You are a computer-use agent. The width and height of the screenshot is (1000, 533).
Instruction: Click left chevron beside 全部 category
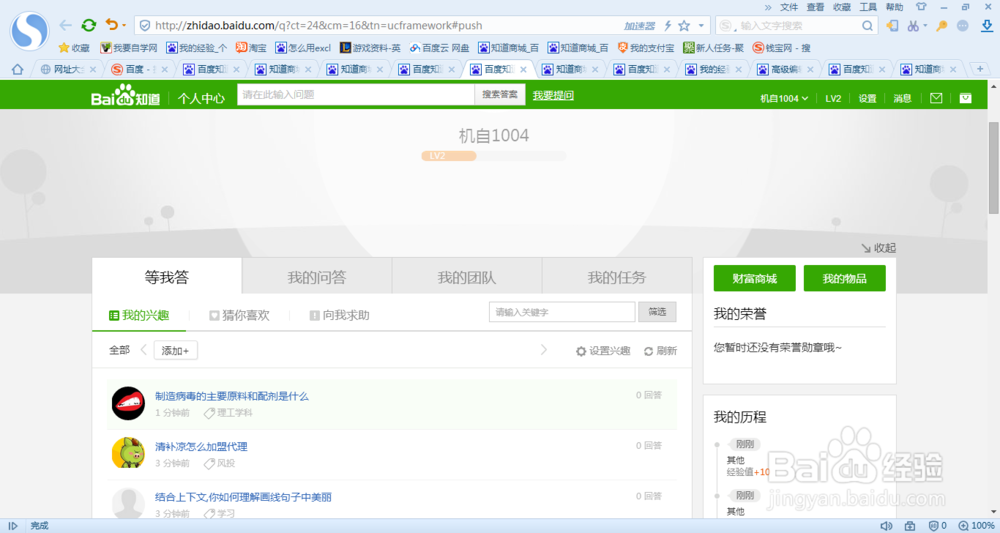click(x=143, y=349)
